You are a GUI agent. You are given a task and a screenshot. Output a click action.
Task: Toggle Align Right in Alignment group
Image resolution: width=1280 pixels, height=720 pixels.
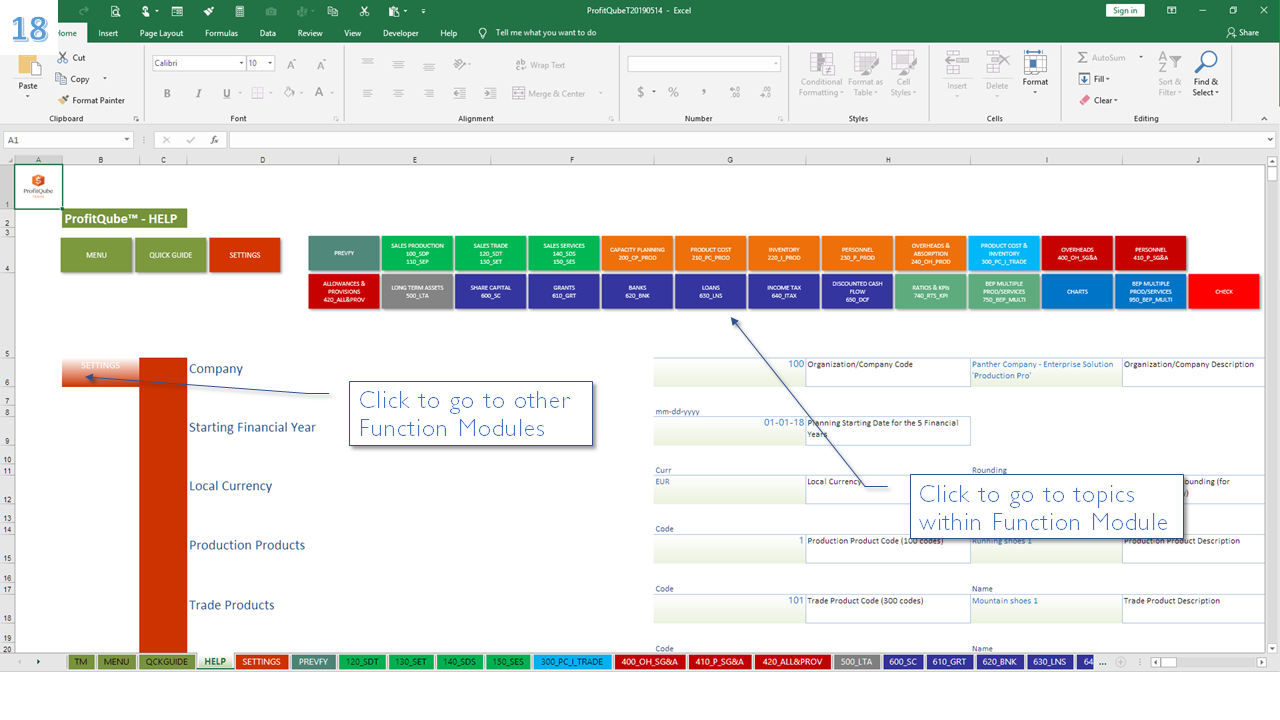428,93
